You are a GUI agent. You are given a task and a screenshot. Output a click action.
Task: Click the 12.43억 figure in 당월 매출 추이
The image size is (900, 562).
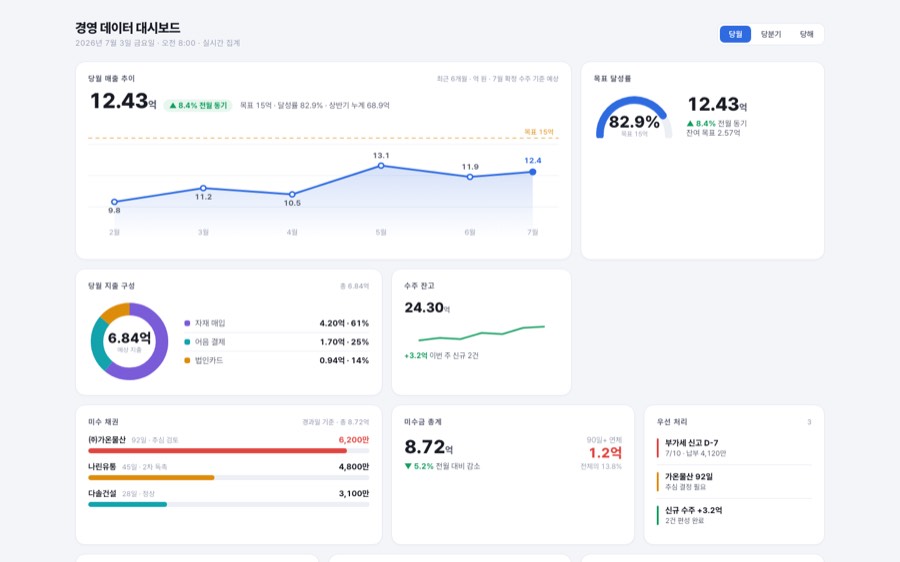coord(123,101)
